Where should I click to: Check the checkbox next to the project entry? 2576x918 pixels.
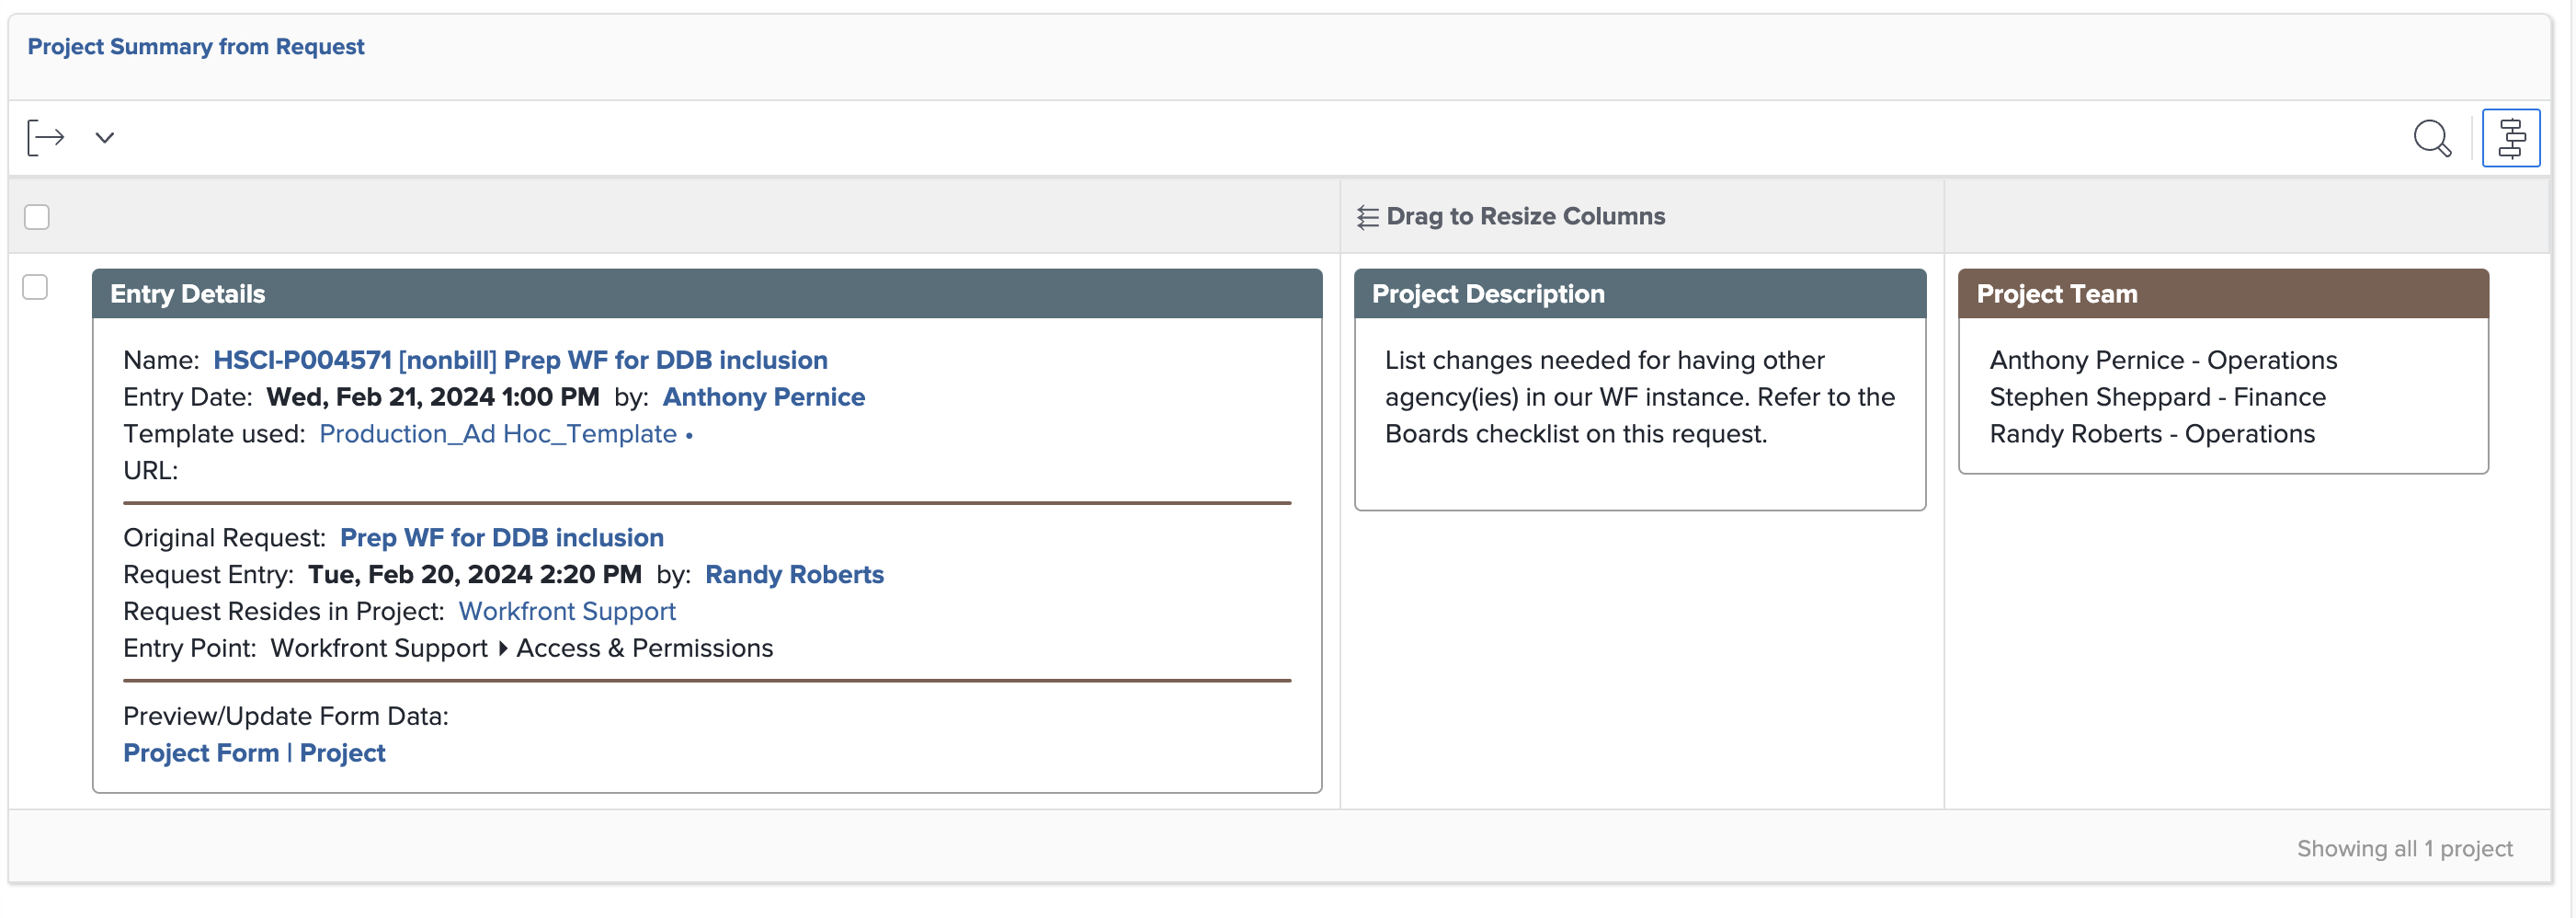tap(37, 287)
